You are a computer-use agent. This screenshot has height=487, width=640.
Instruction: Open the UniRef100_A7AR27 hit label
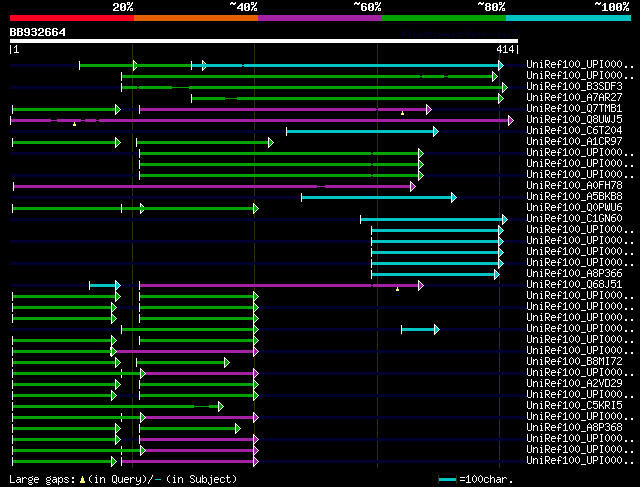(574, 98)
